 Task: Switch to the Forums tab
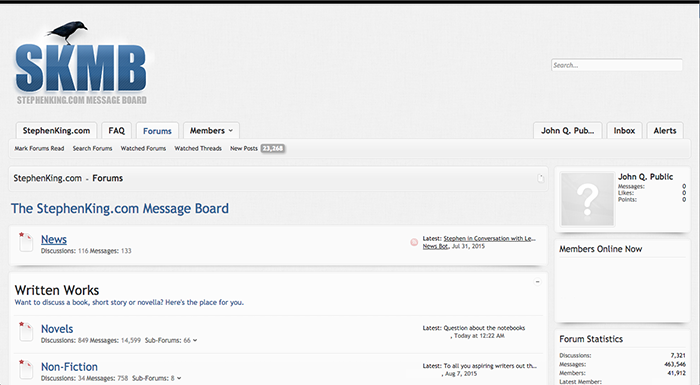(x=157, y=130)
